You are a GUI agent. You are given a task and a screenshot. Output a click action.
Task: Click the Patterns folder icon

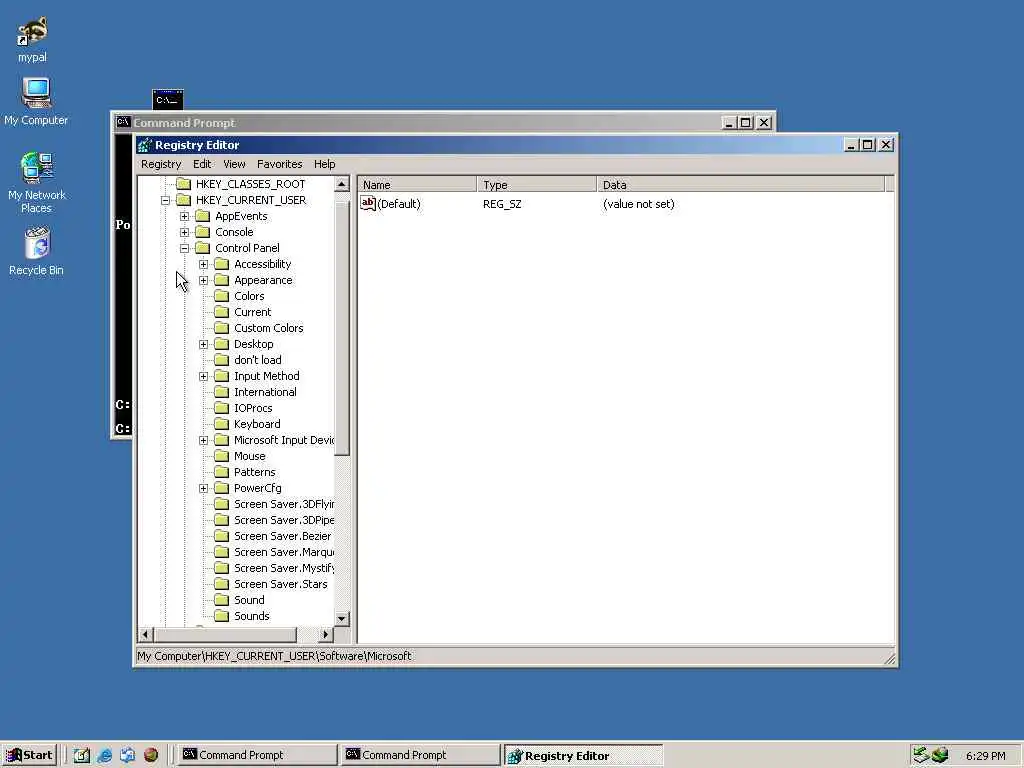click(x=222, y=472)
